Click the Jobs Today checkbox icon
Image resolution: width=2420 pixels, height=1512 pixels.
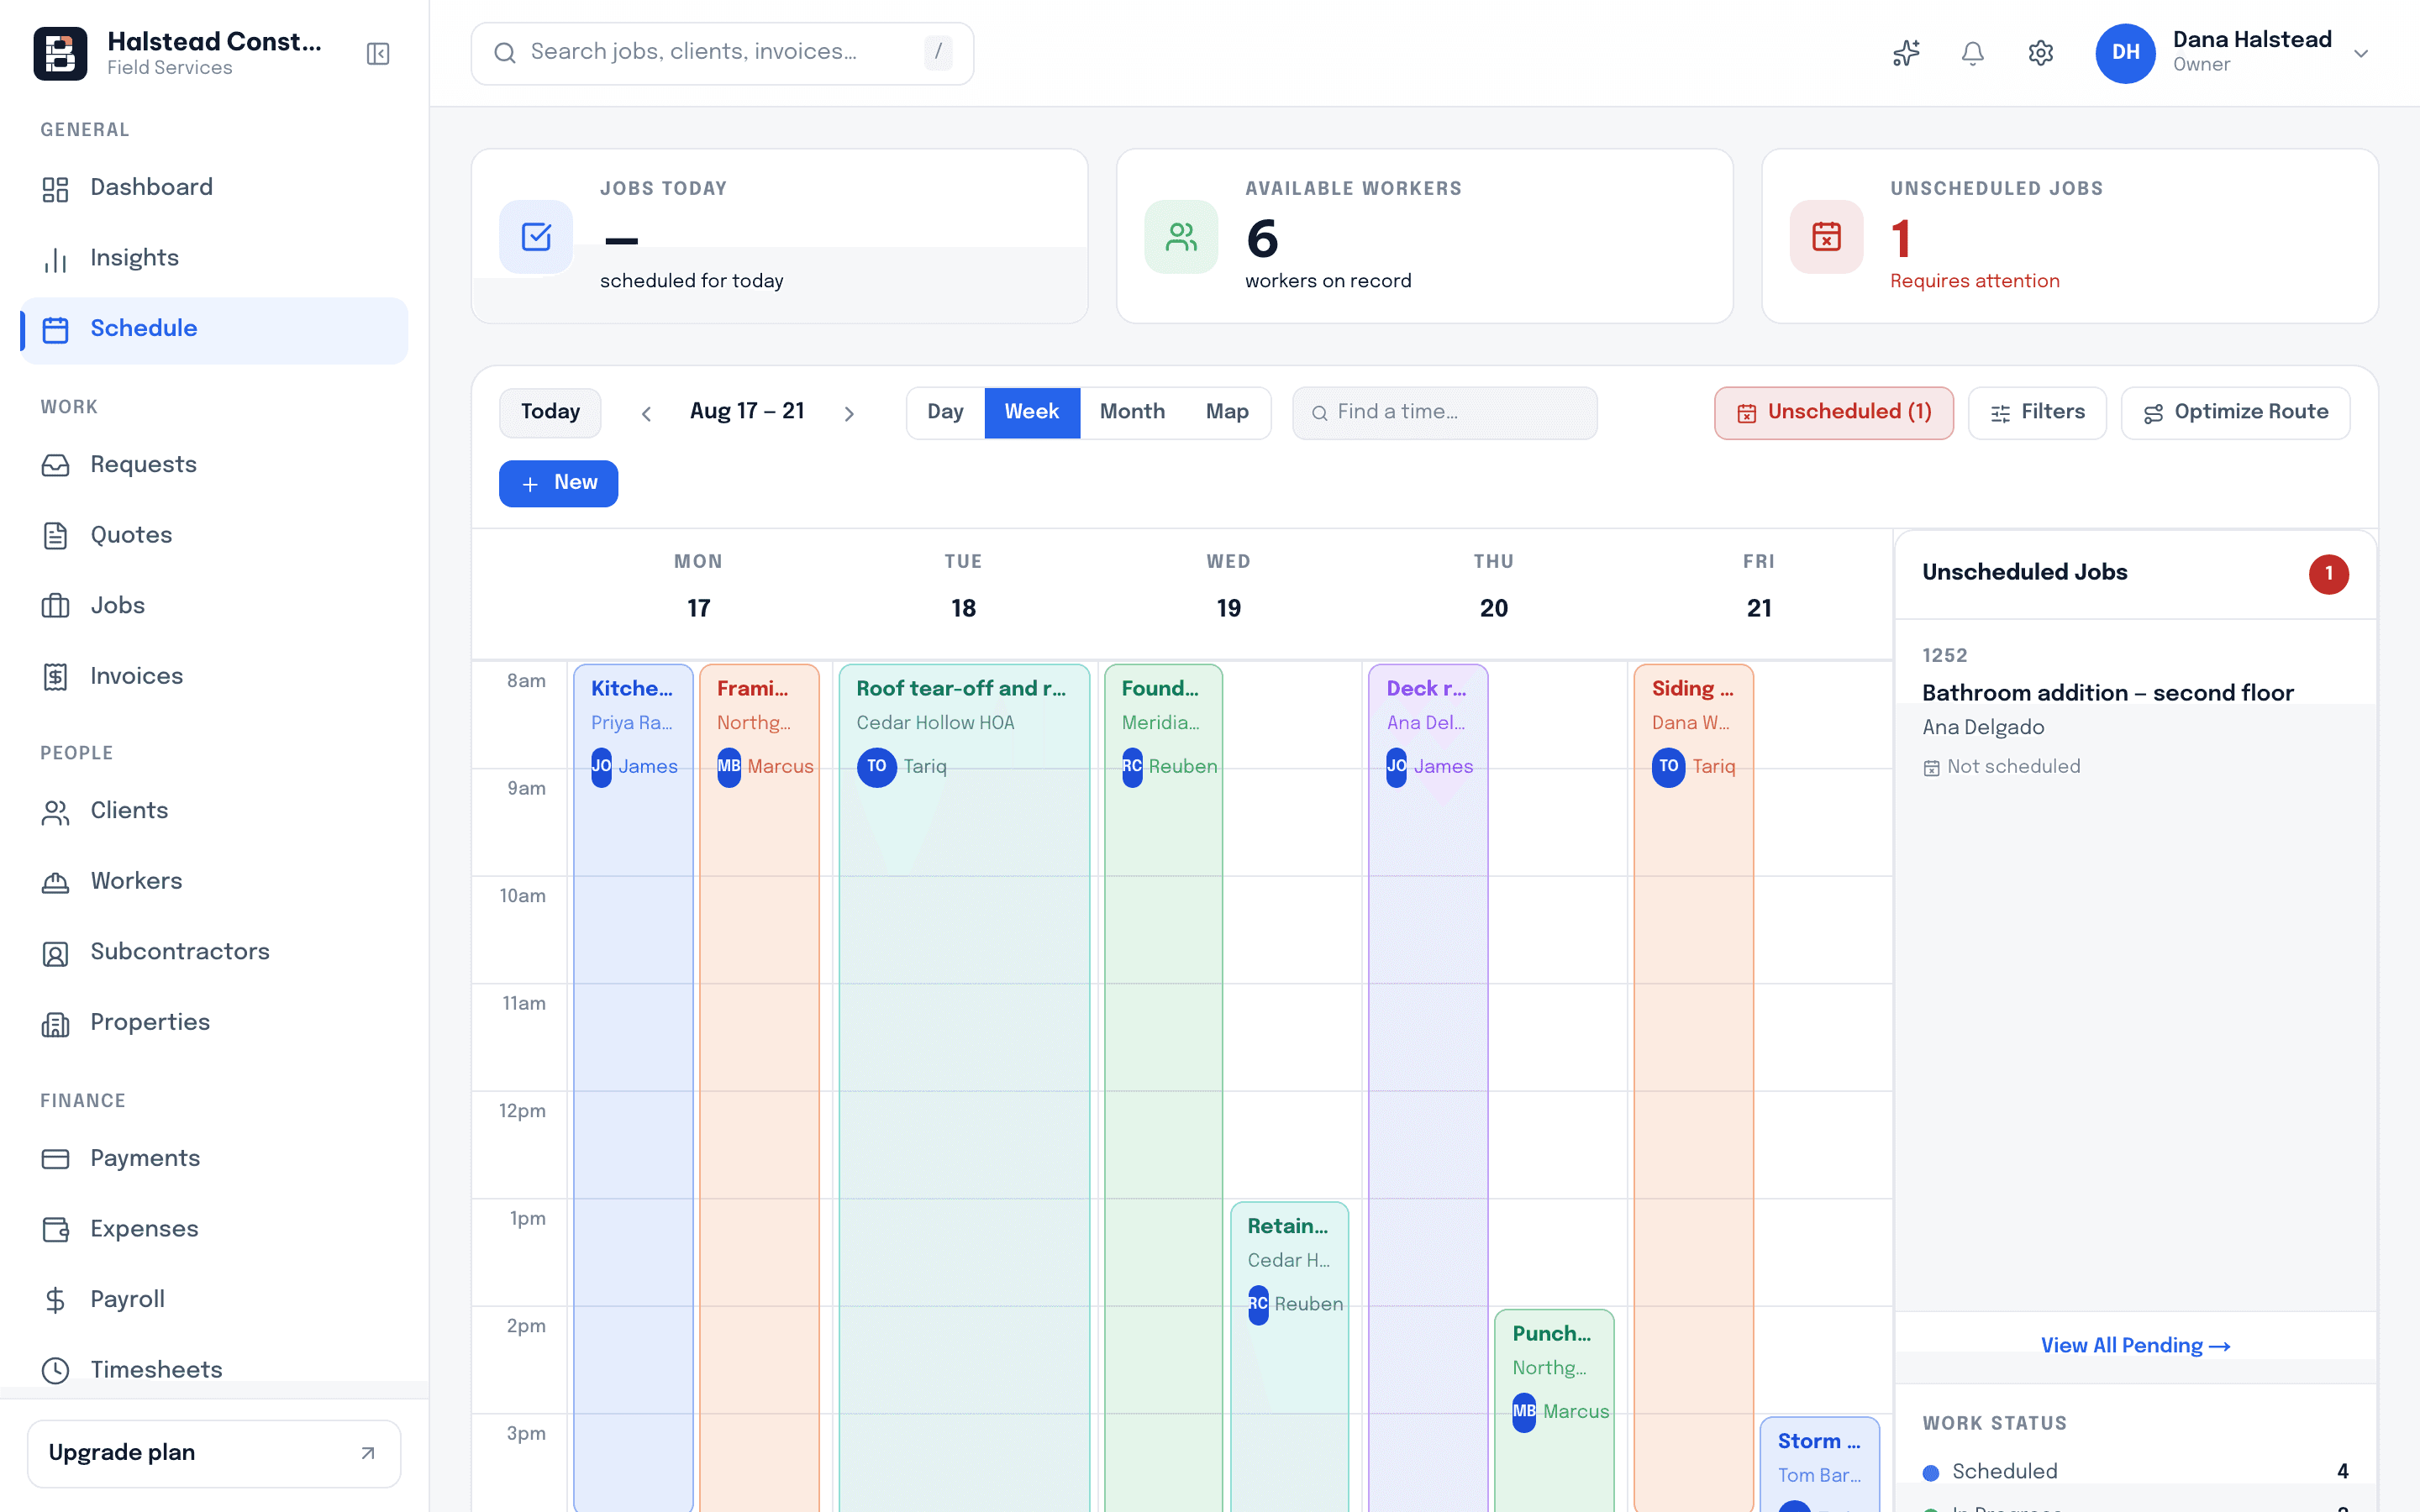[x=536, y=237]
